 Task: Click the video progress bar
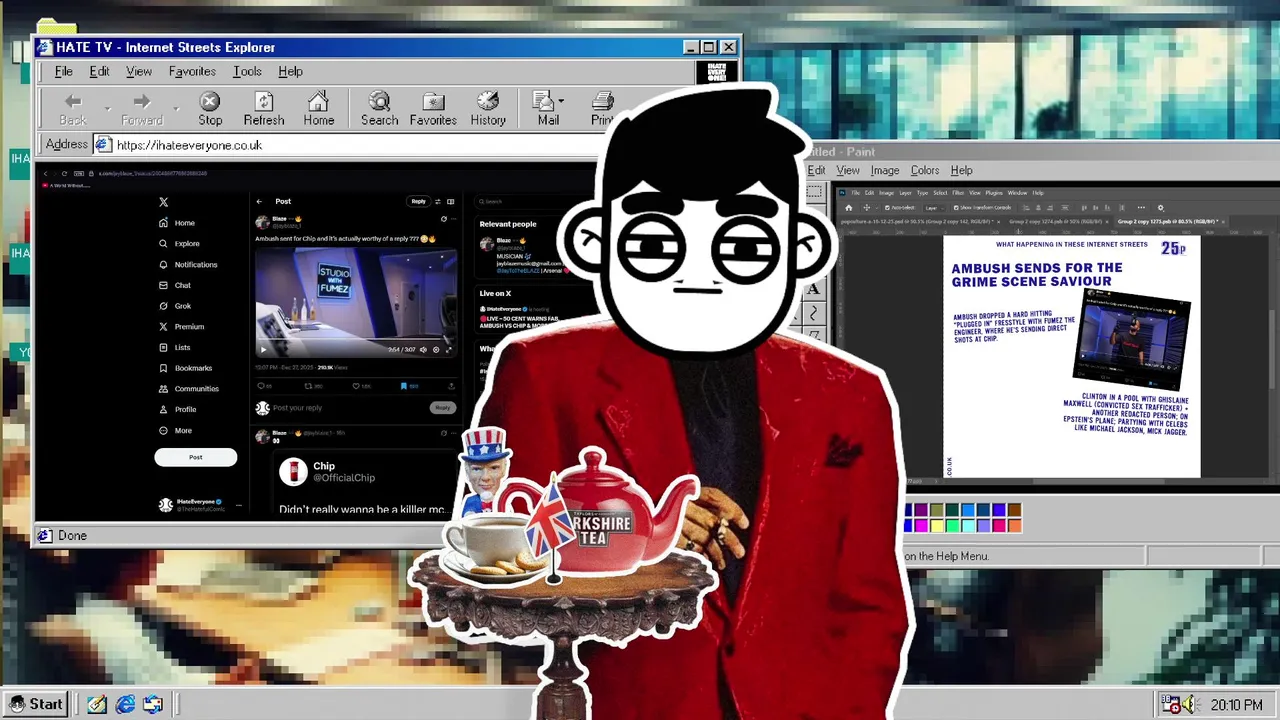pyautogui.click(x=356, y=338)
